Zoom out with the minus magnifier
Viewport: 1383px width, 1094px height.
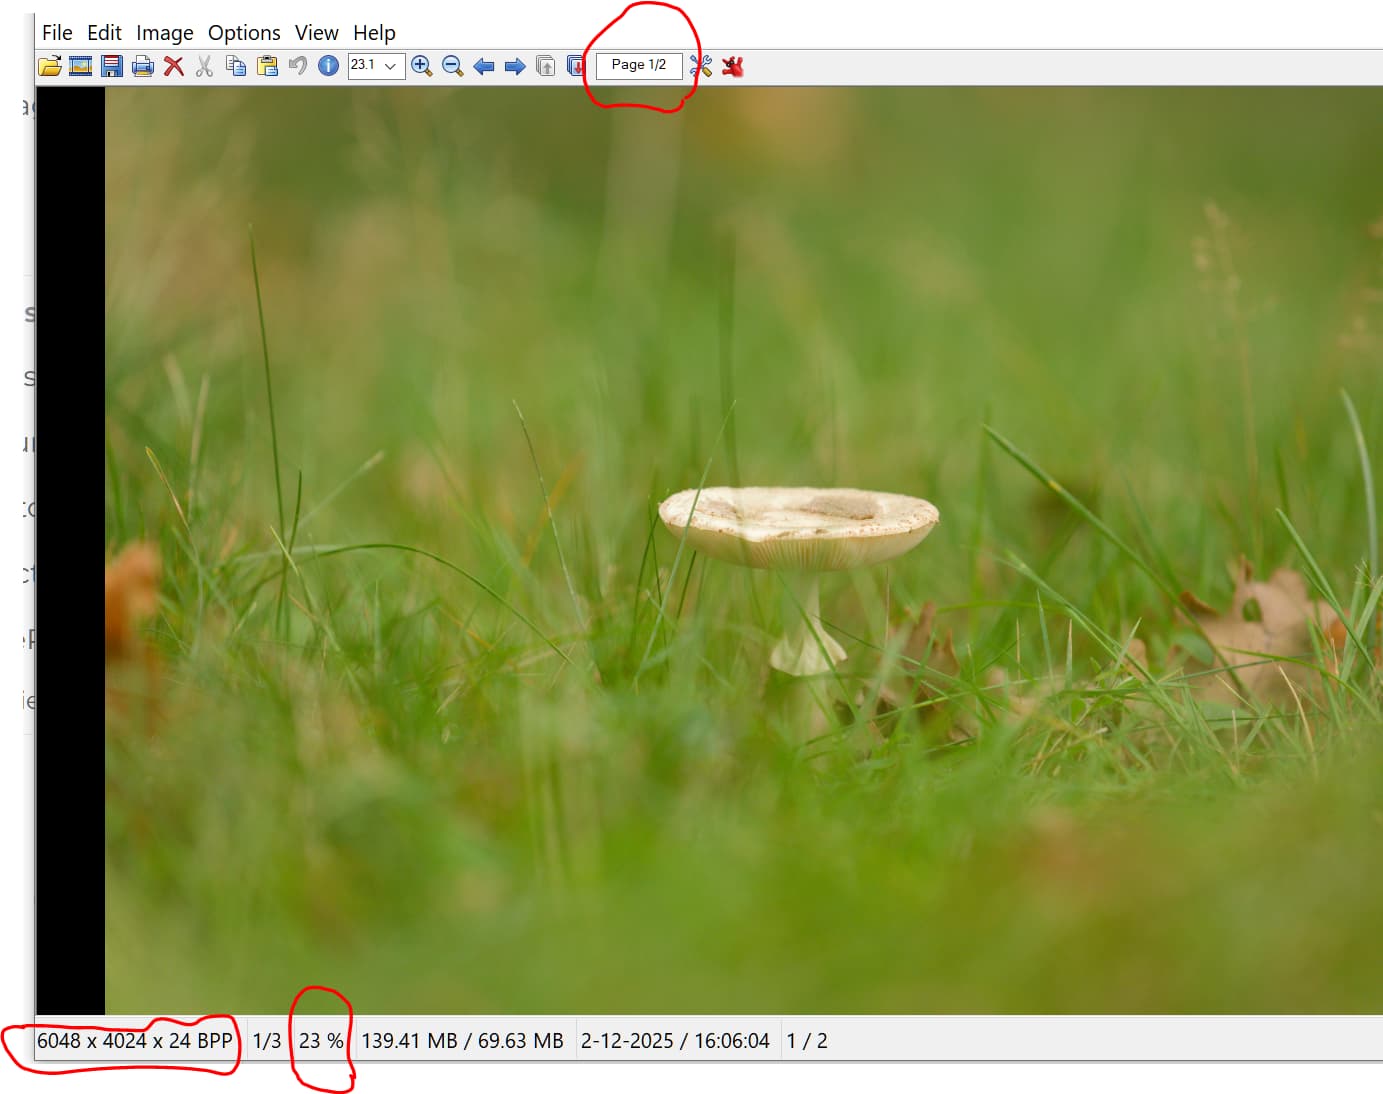452,66
